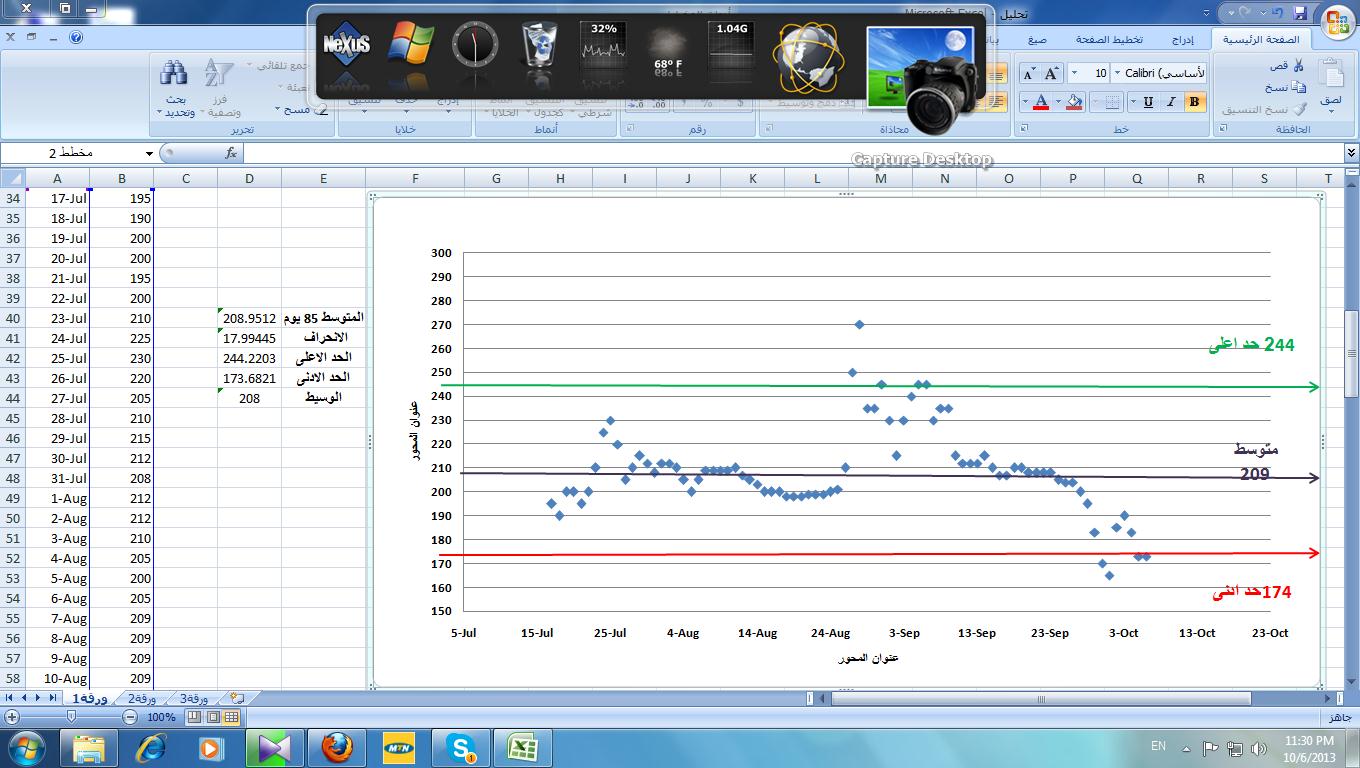Select cell E44 labeled الوسيط

click(x=323, y=398)
